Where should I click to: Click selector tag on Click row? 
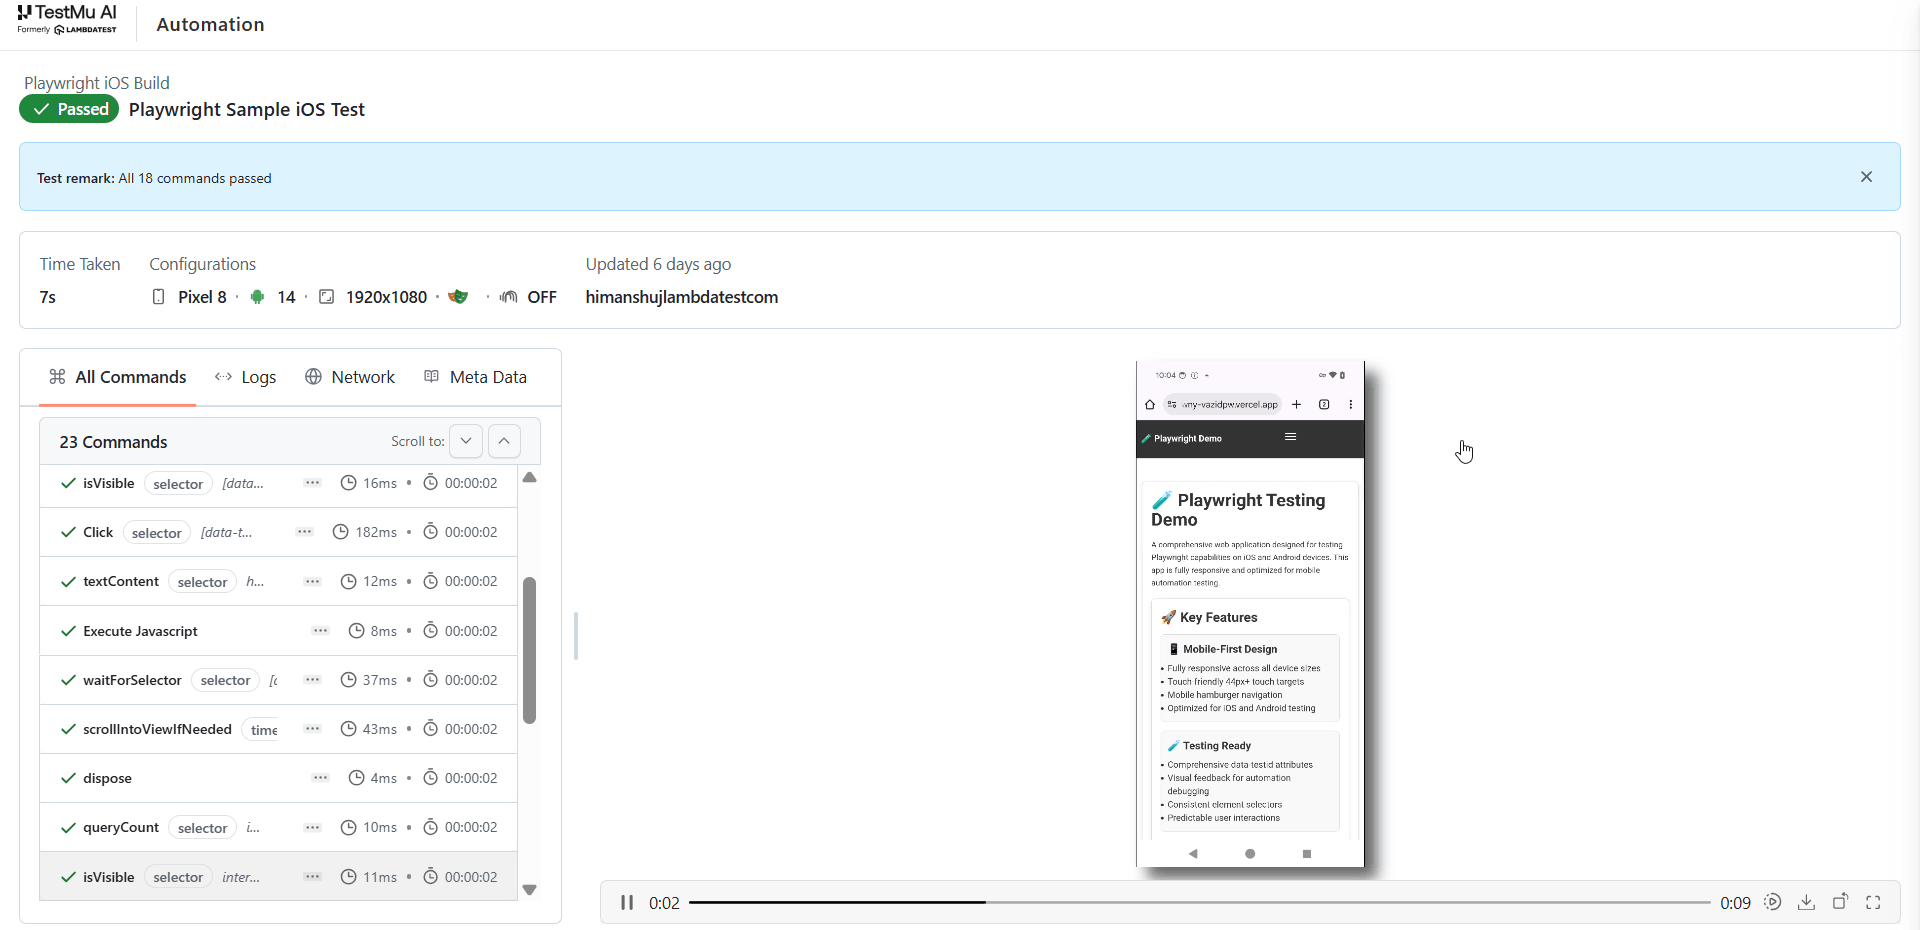(x=157, y=533)
